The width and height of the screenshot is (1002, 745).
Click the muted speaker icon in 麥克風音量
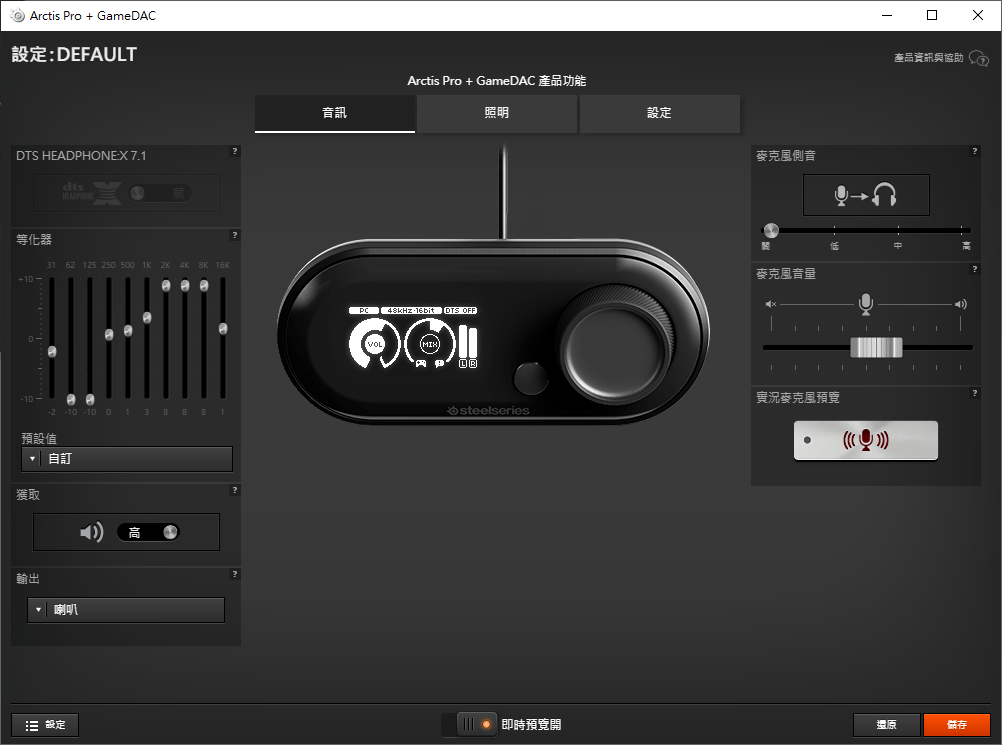click(771, 304)
